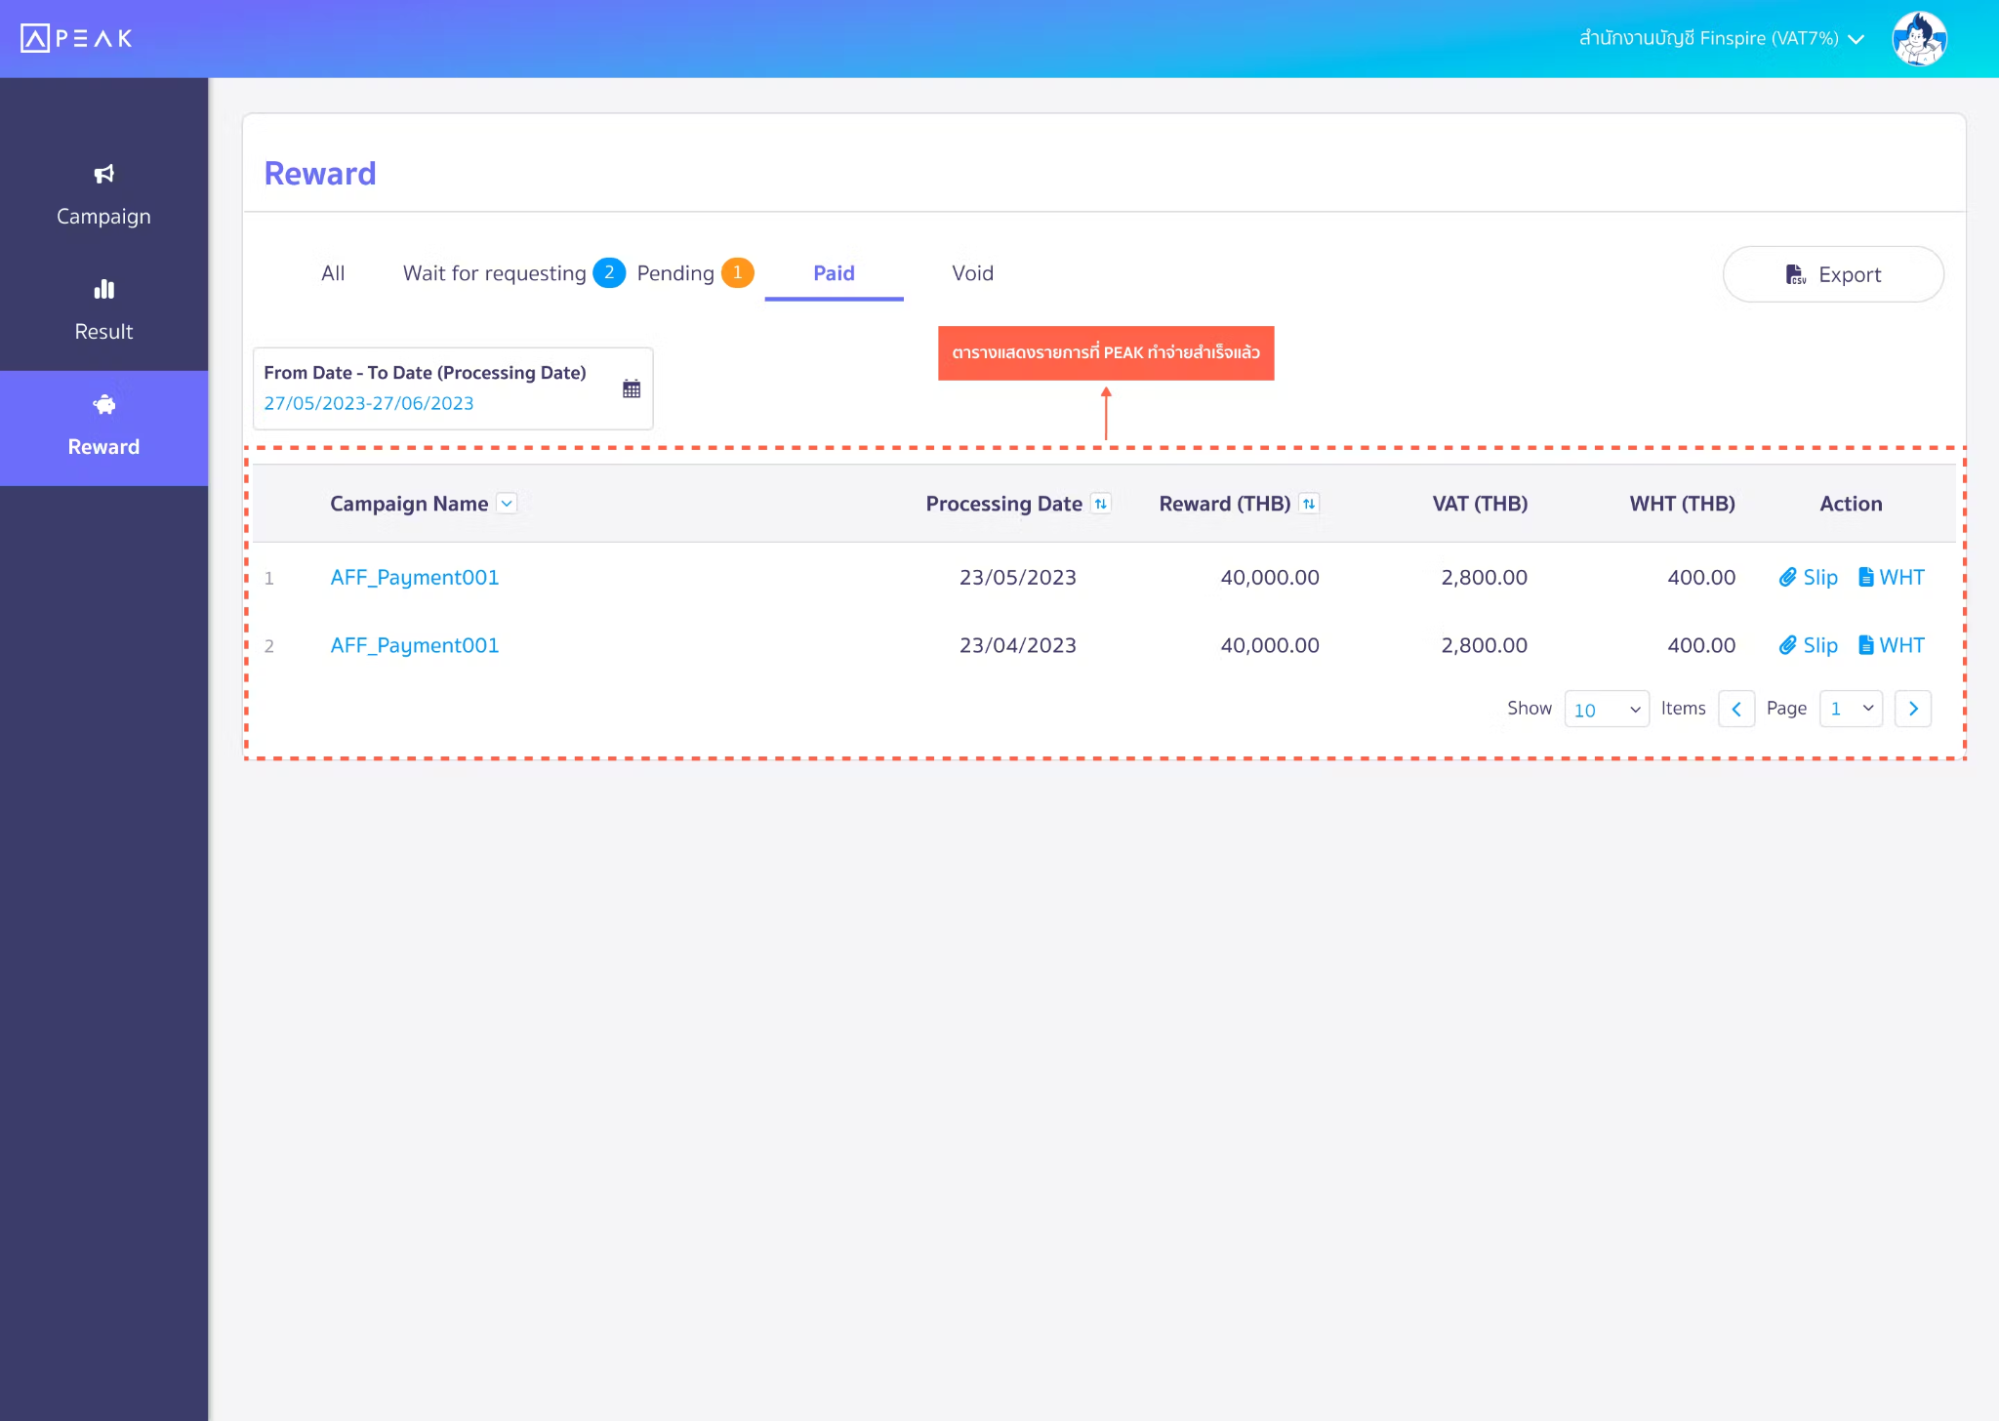Click the AFF_Payment001 campaign link
1999x1422 pixels.
pos(414,576)
